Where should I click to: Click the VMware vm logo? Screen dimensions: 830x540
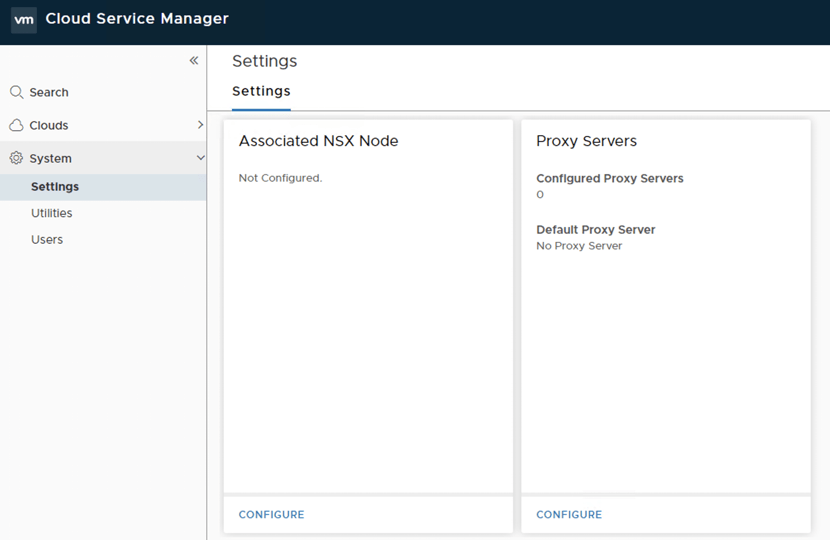pyautogui.click(x=23, y=20)
